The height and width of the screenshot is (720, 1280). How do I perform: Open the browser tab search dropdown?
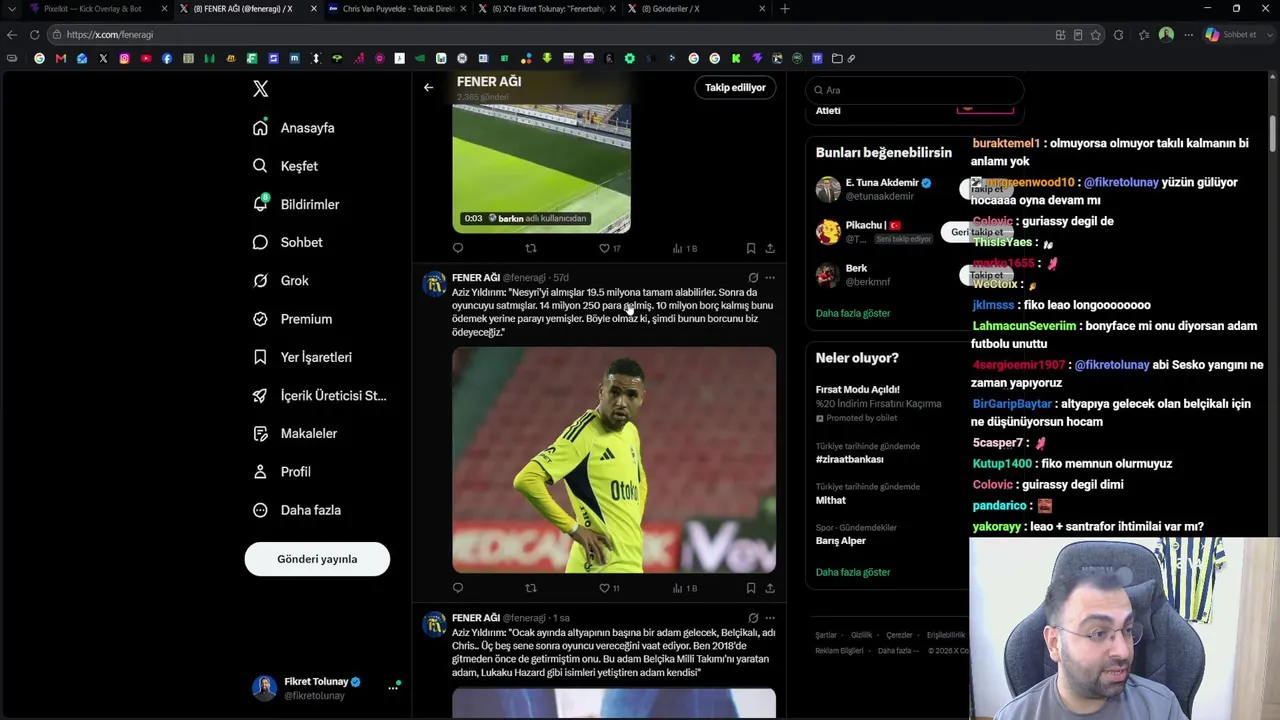point(11,9)
